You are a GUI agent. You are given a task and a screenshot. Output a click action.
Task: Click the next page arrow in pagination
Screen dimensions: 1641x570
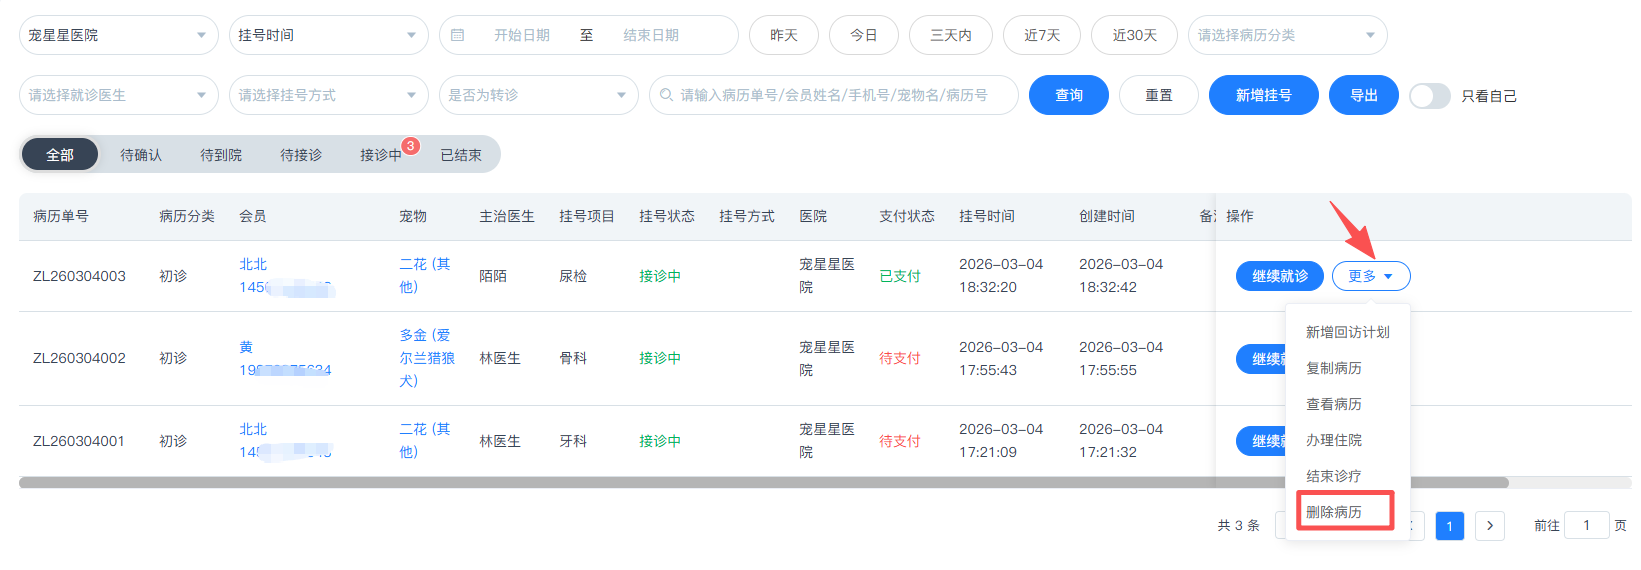pyautogui.click(x=1489, y=526)
